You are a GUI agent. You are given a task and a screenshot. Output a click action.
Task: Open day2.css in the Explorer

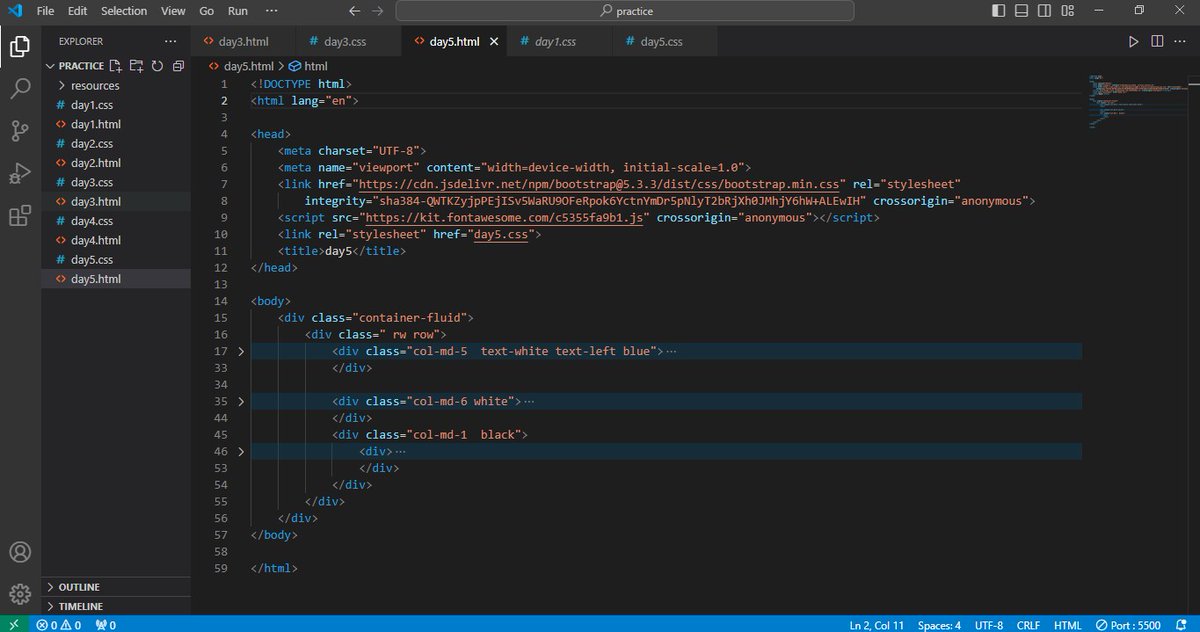pos(92,143)
